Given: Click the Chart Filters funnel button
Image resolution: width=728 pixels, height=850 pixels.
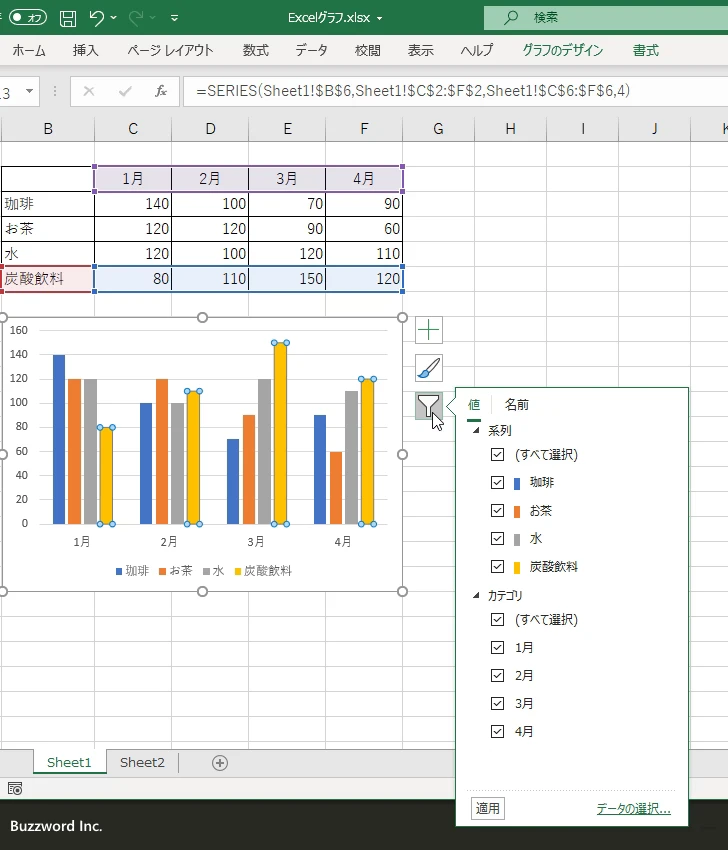Looking at the screenshot, I should (x=429, y=406).
